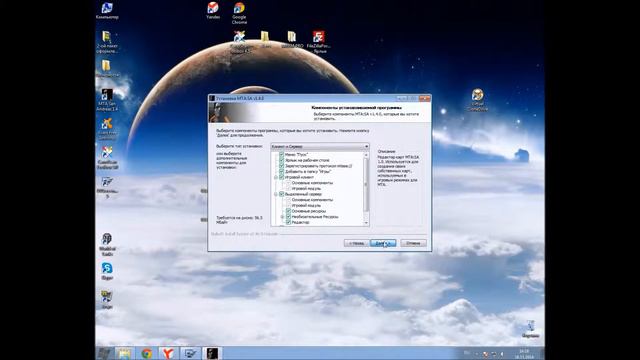Toggle the Игровой клиент component checkbox
This screenshot has width=640, height=360.
(281, 178)
